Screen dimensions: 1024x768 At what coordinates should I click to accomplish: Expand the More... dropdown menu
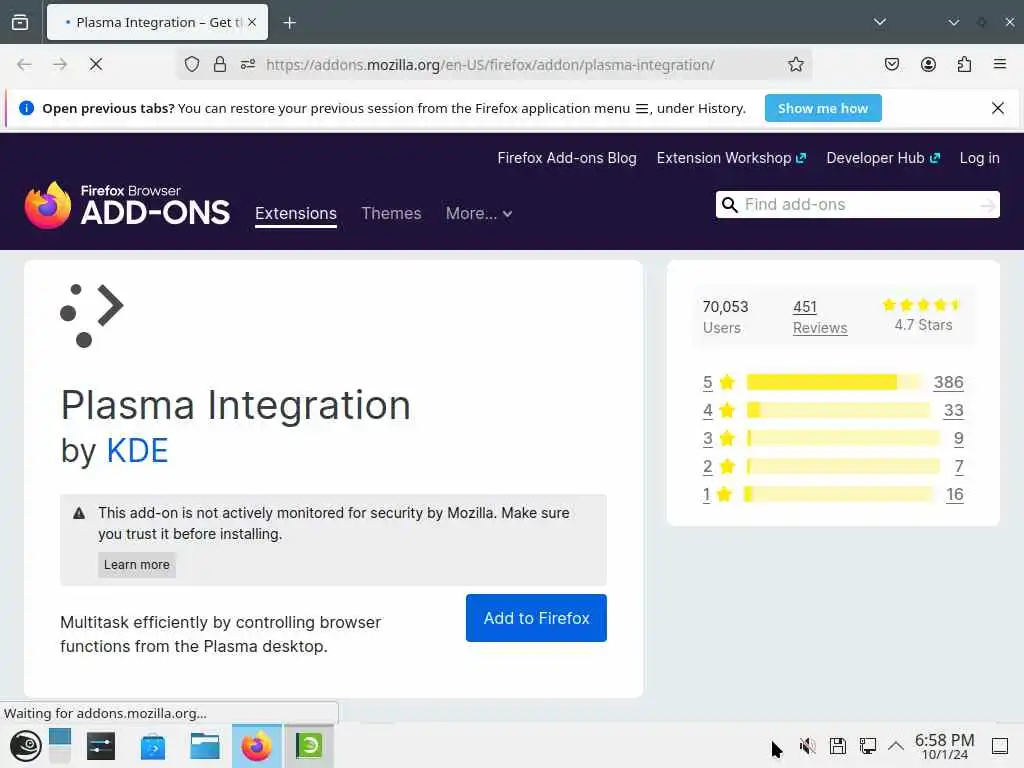pyautogui.click(x=479, y=214)
